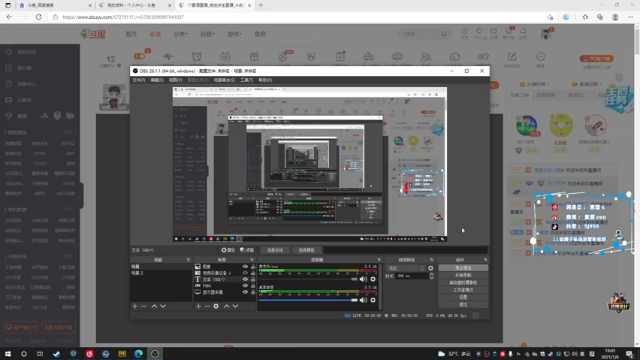Open the alarm clock icon in streamer toolbar

coord(197,57)
